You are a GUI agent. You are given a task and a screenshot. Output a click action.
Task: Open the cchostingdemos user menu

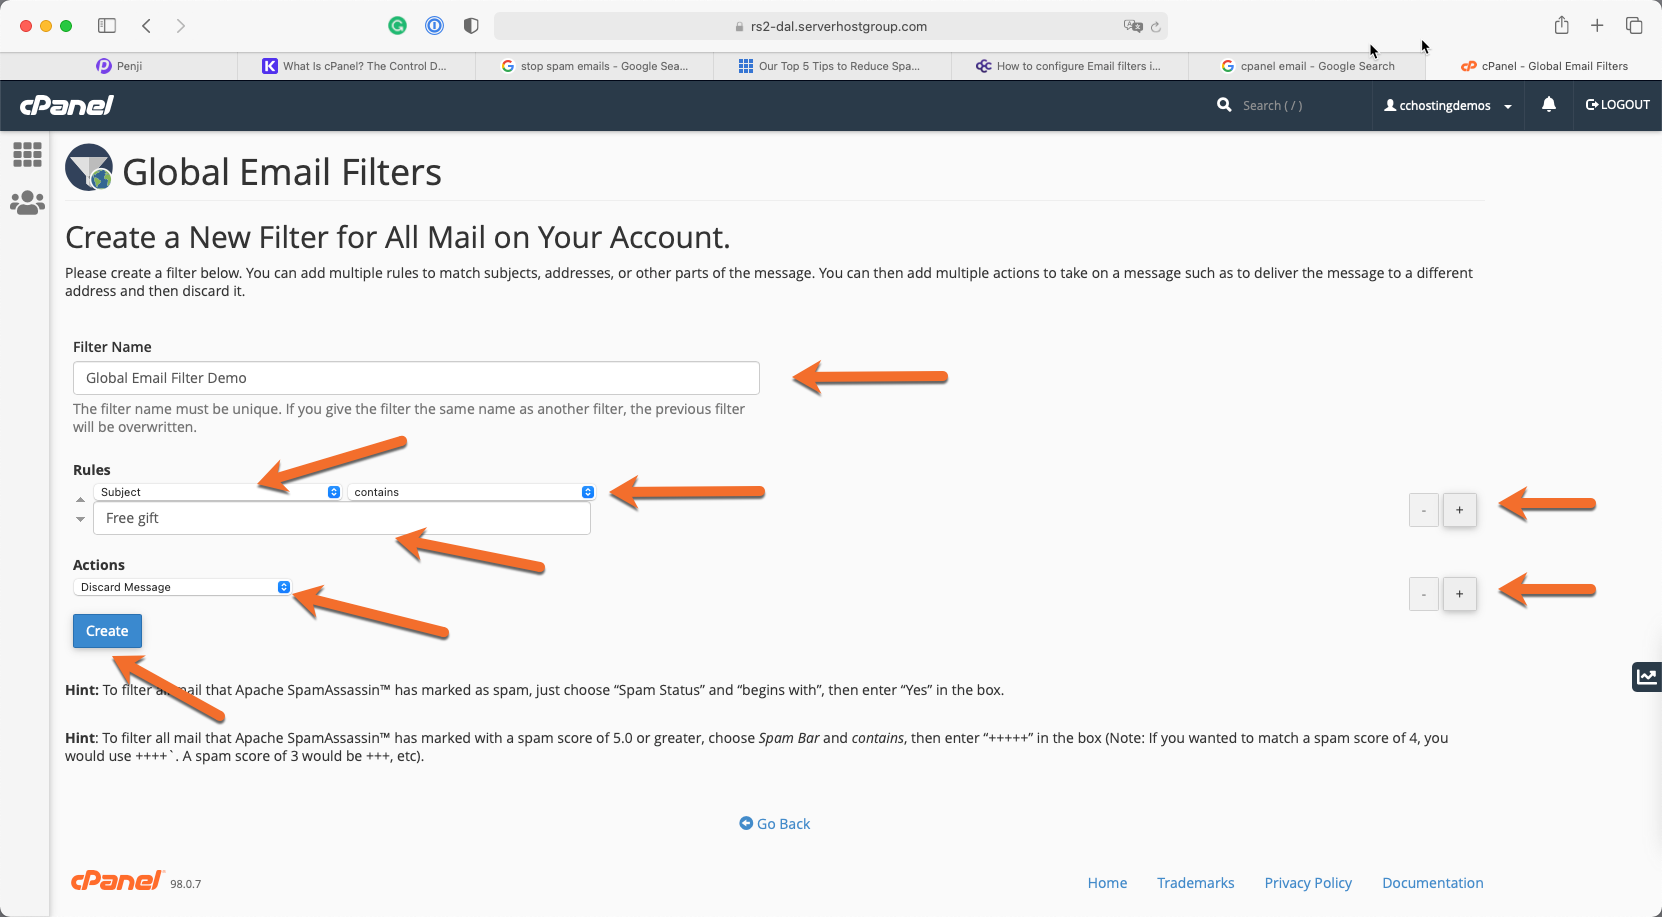click(x=1447, y=106)
